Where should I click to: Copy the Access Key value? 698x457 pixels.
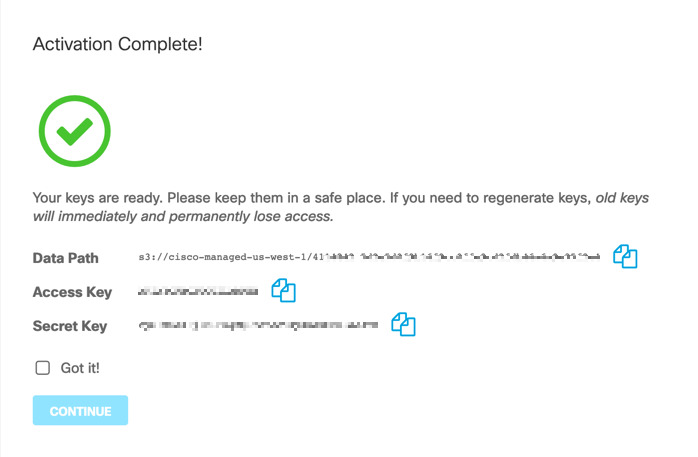coord(284,291)
